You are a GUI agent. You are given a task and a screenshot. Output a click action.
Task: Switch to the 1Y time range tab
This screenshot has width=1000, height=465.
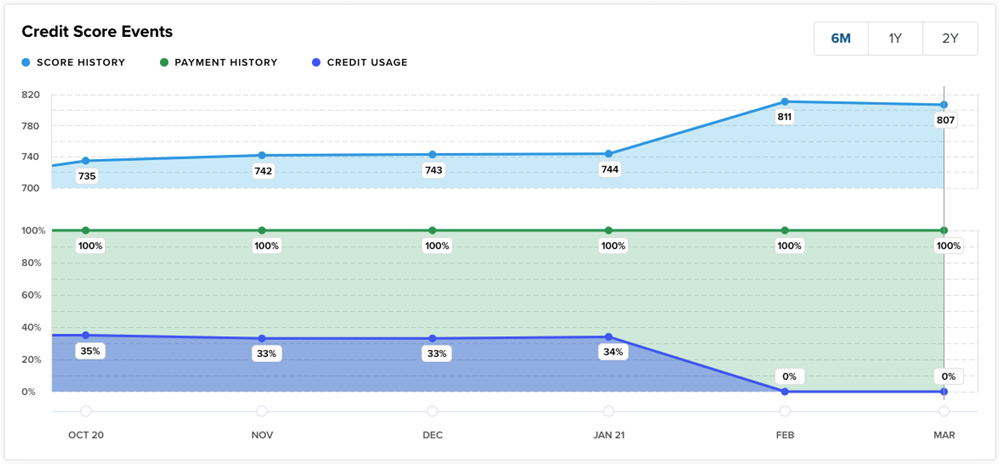[x=895, y=38]
